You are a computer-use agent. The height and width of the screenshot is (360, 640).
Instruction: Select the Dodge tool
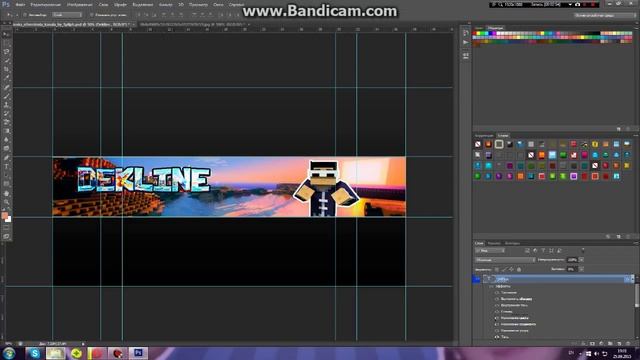7,149
